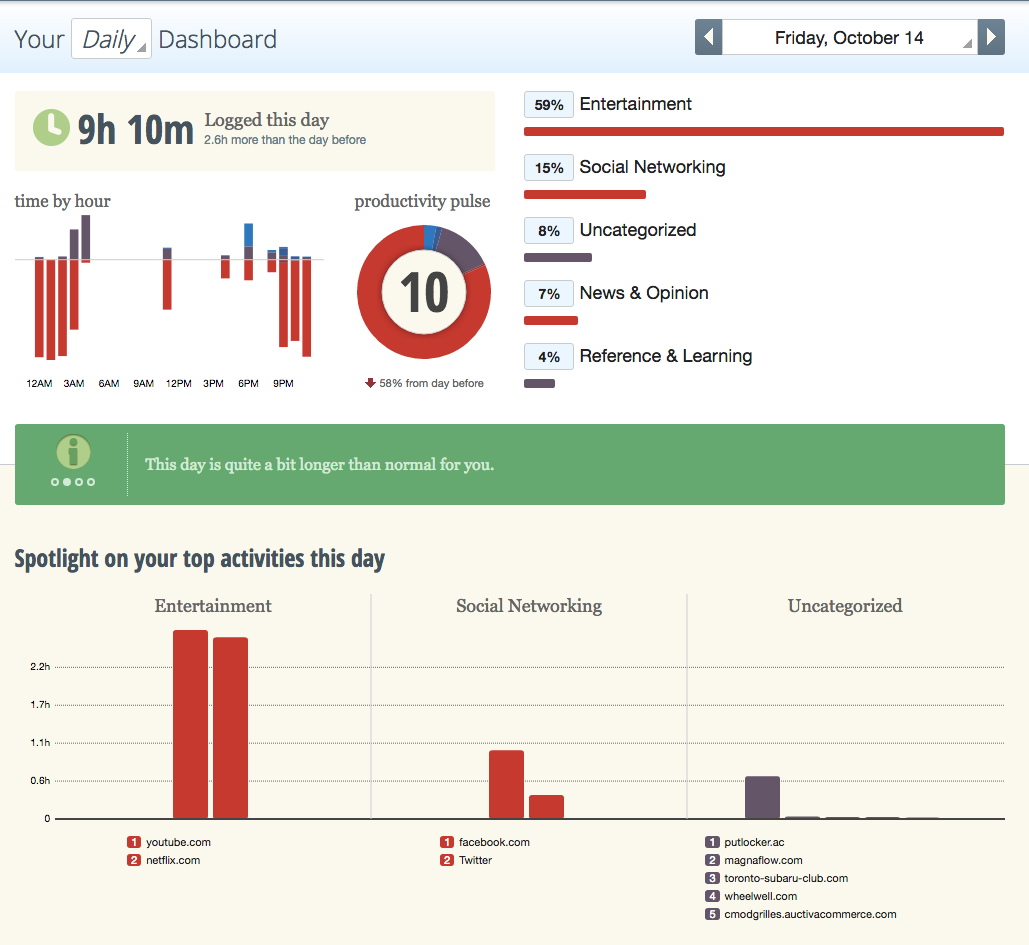The image size is (1029, 945).
Task: Open putlocker.ac in the legend
Action: tap(754, 842)
